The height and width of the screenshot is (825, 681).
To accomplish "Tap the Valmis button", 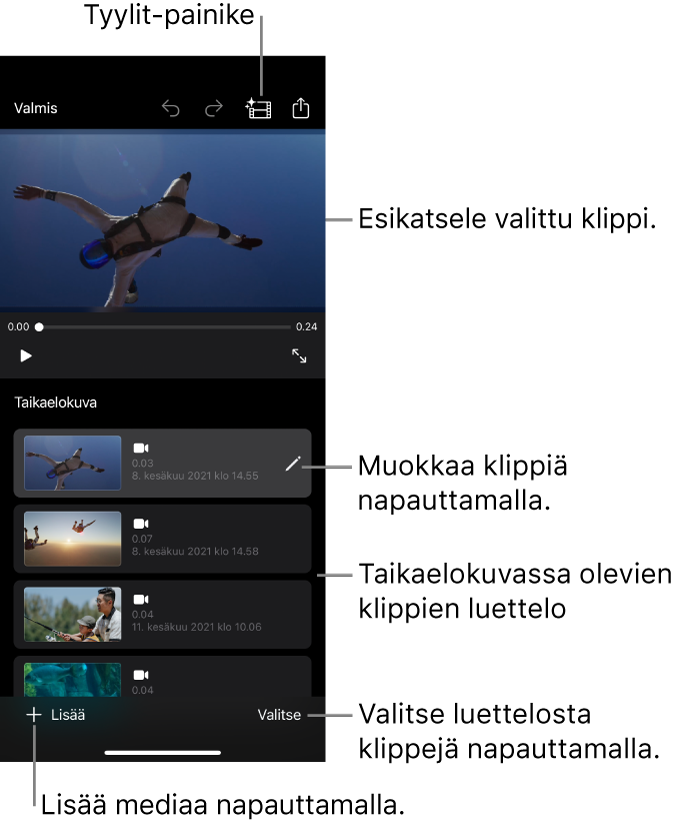I will click(x=36, y=108).
